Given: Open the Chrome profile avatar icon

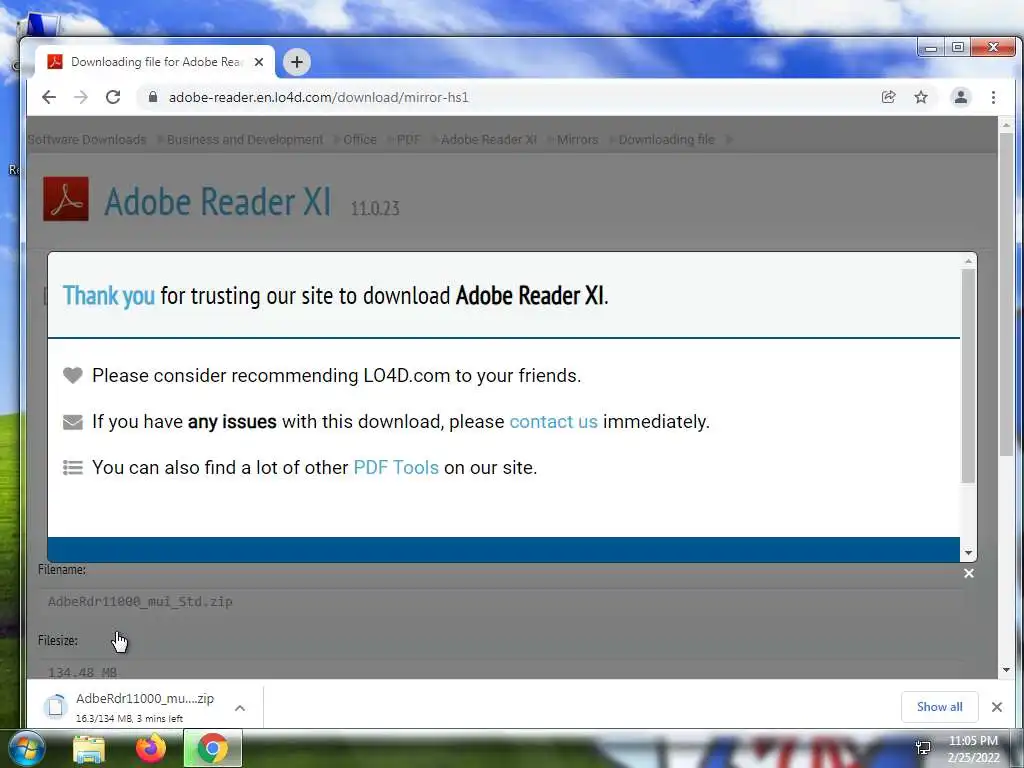Looking at the screenshot, I should pos(961,97).
